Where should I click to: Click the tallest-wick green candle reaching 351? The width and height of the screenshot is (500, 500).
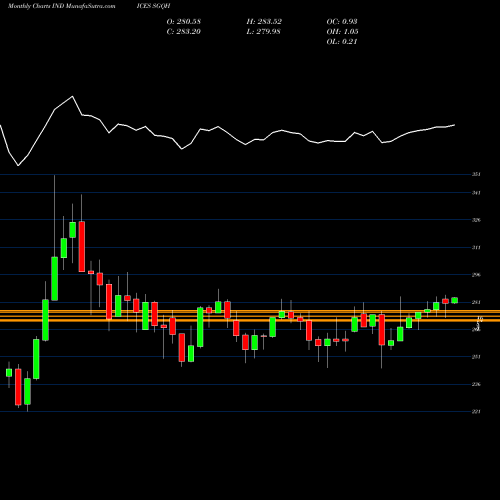54,278
